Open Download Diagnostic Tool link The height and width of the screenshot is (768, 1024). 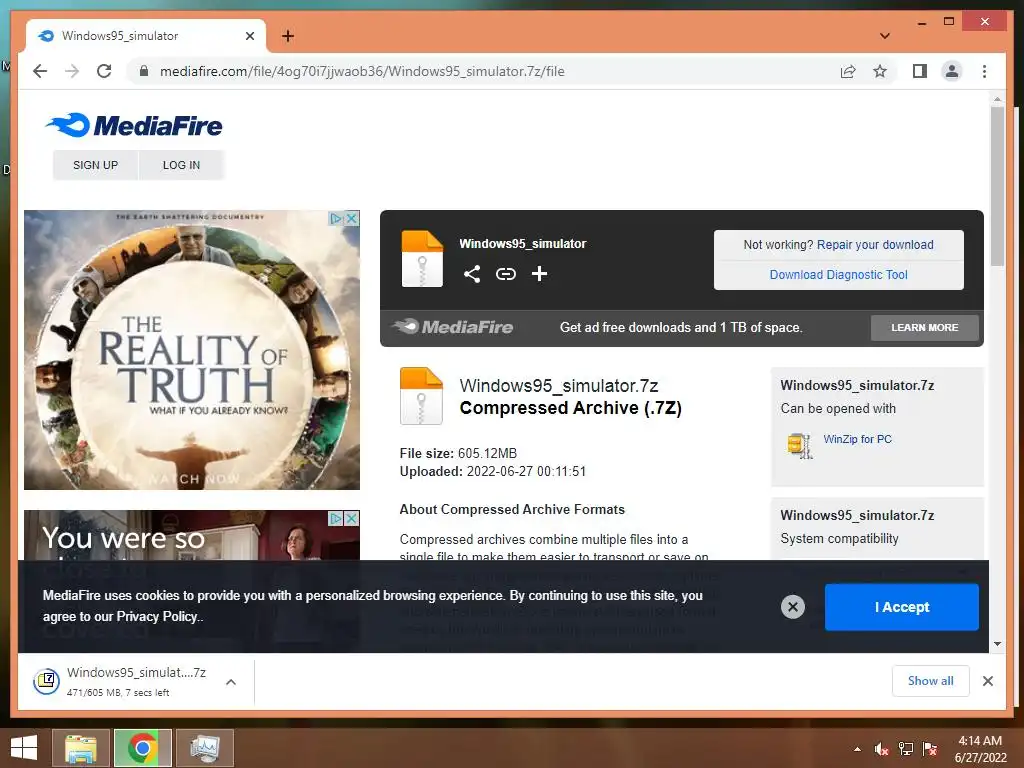click(839, 275)
